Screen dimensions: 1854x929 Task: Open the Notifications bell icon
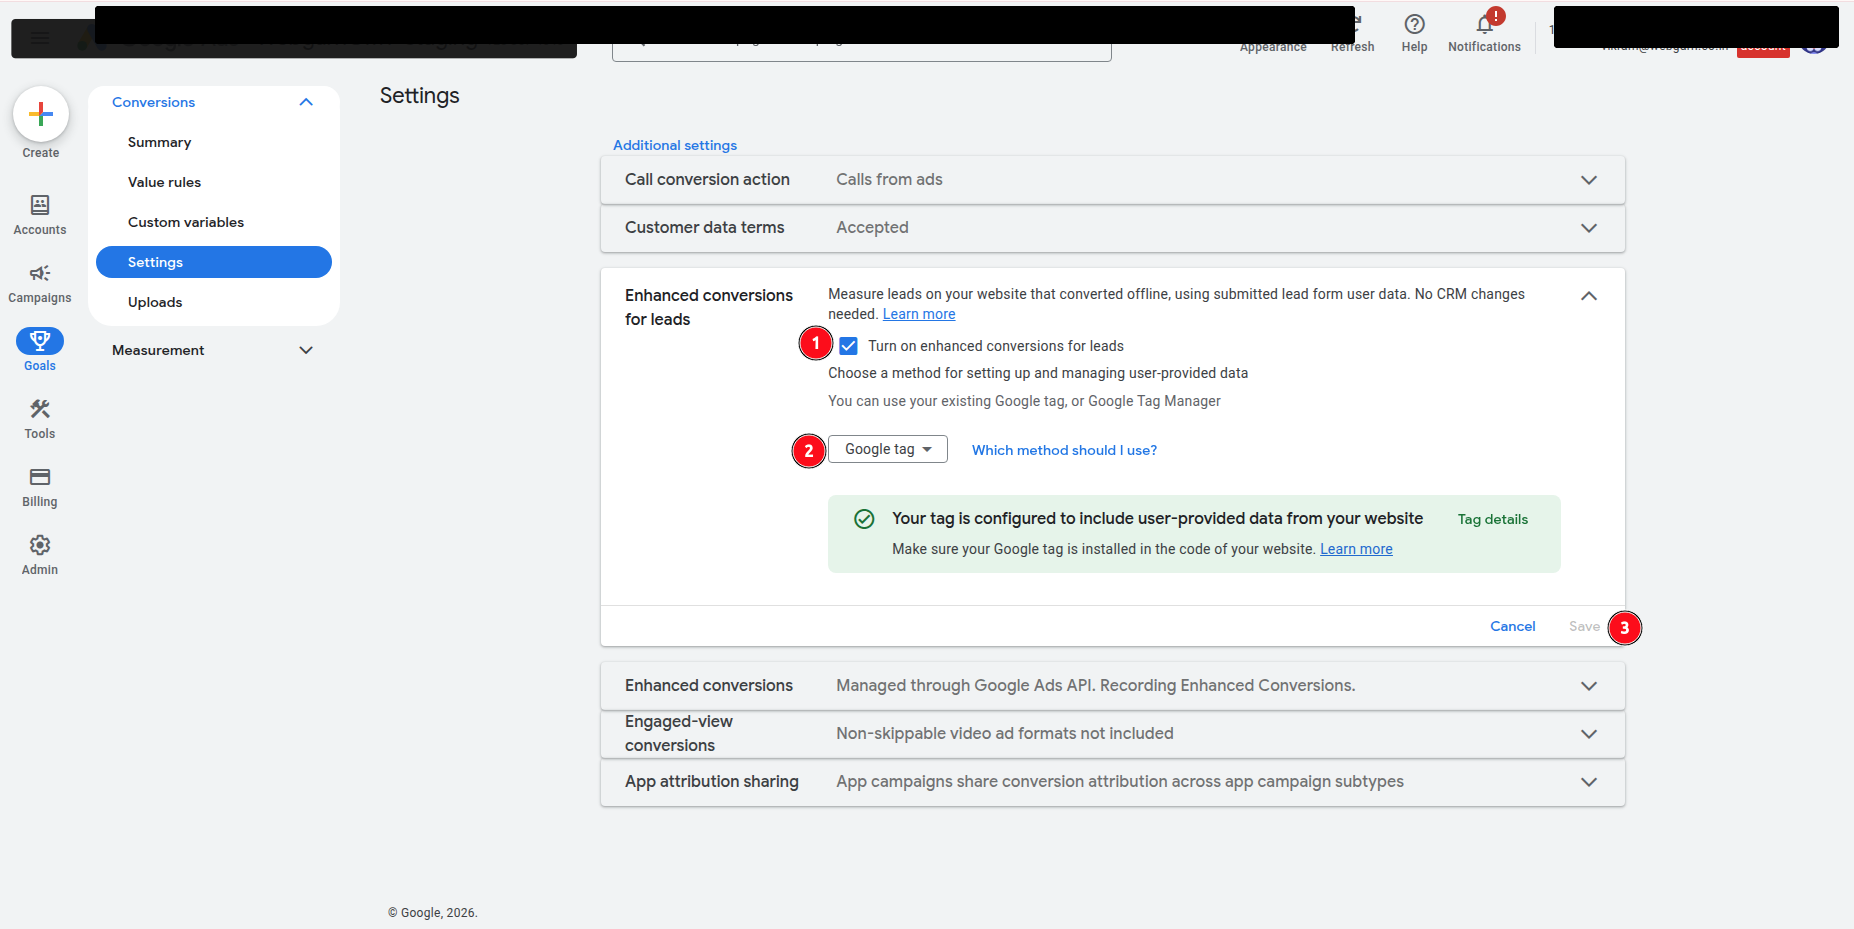(1485, 24)
